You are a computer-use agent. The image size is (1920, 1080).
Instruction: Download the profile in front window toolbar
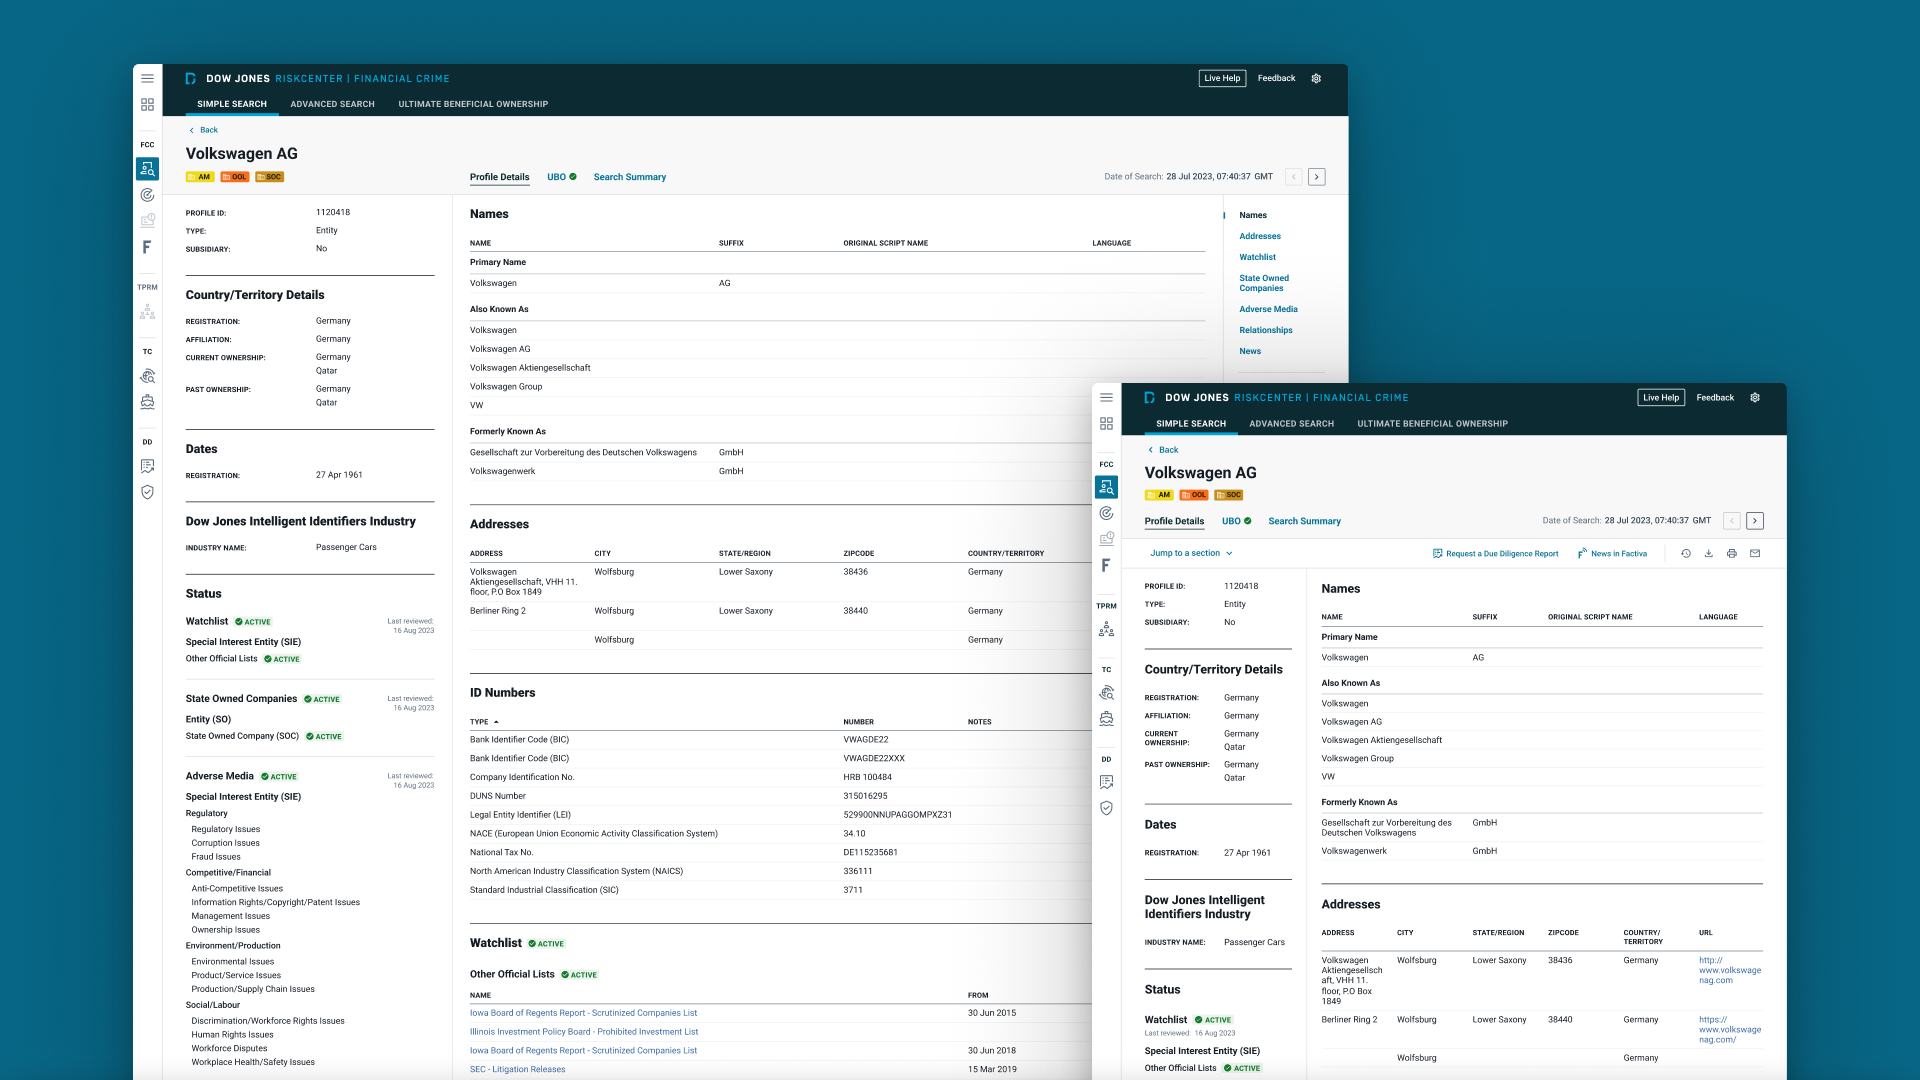tap(1709, 553)
